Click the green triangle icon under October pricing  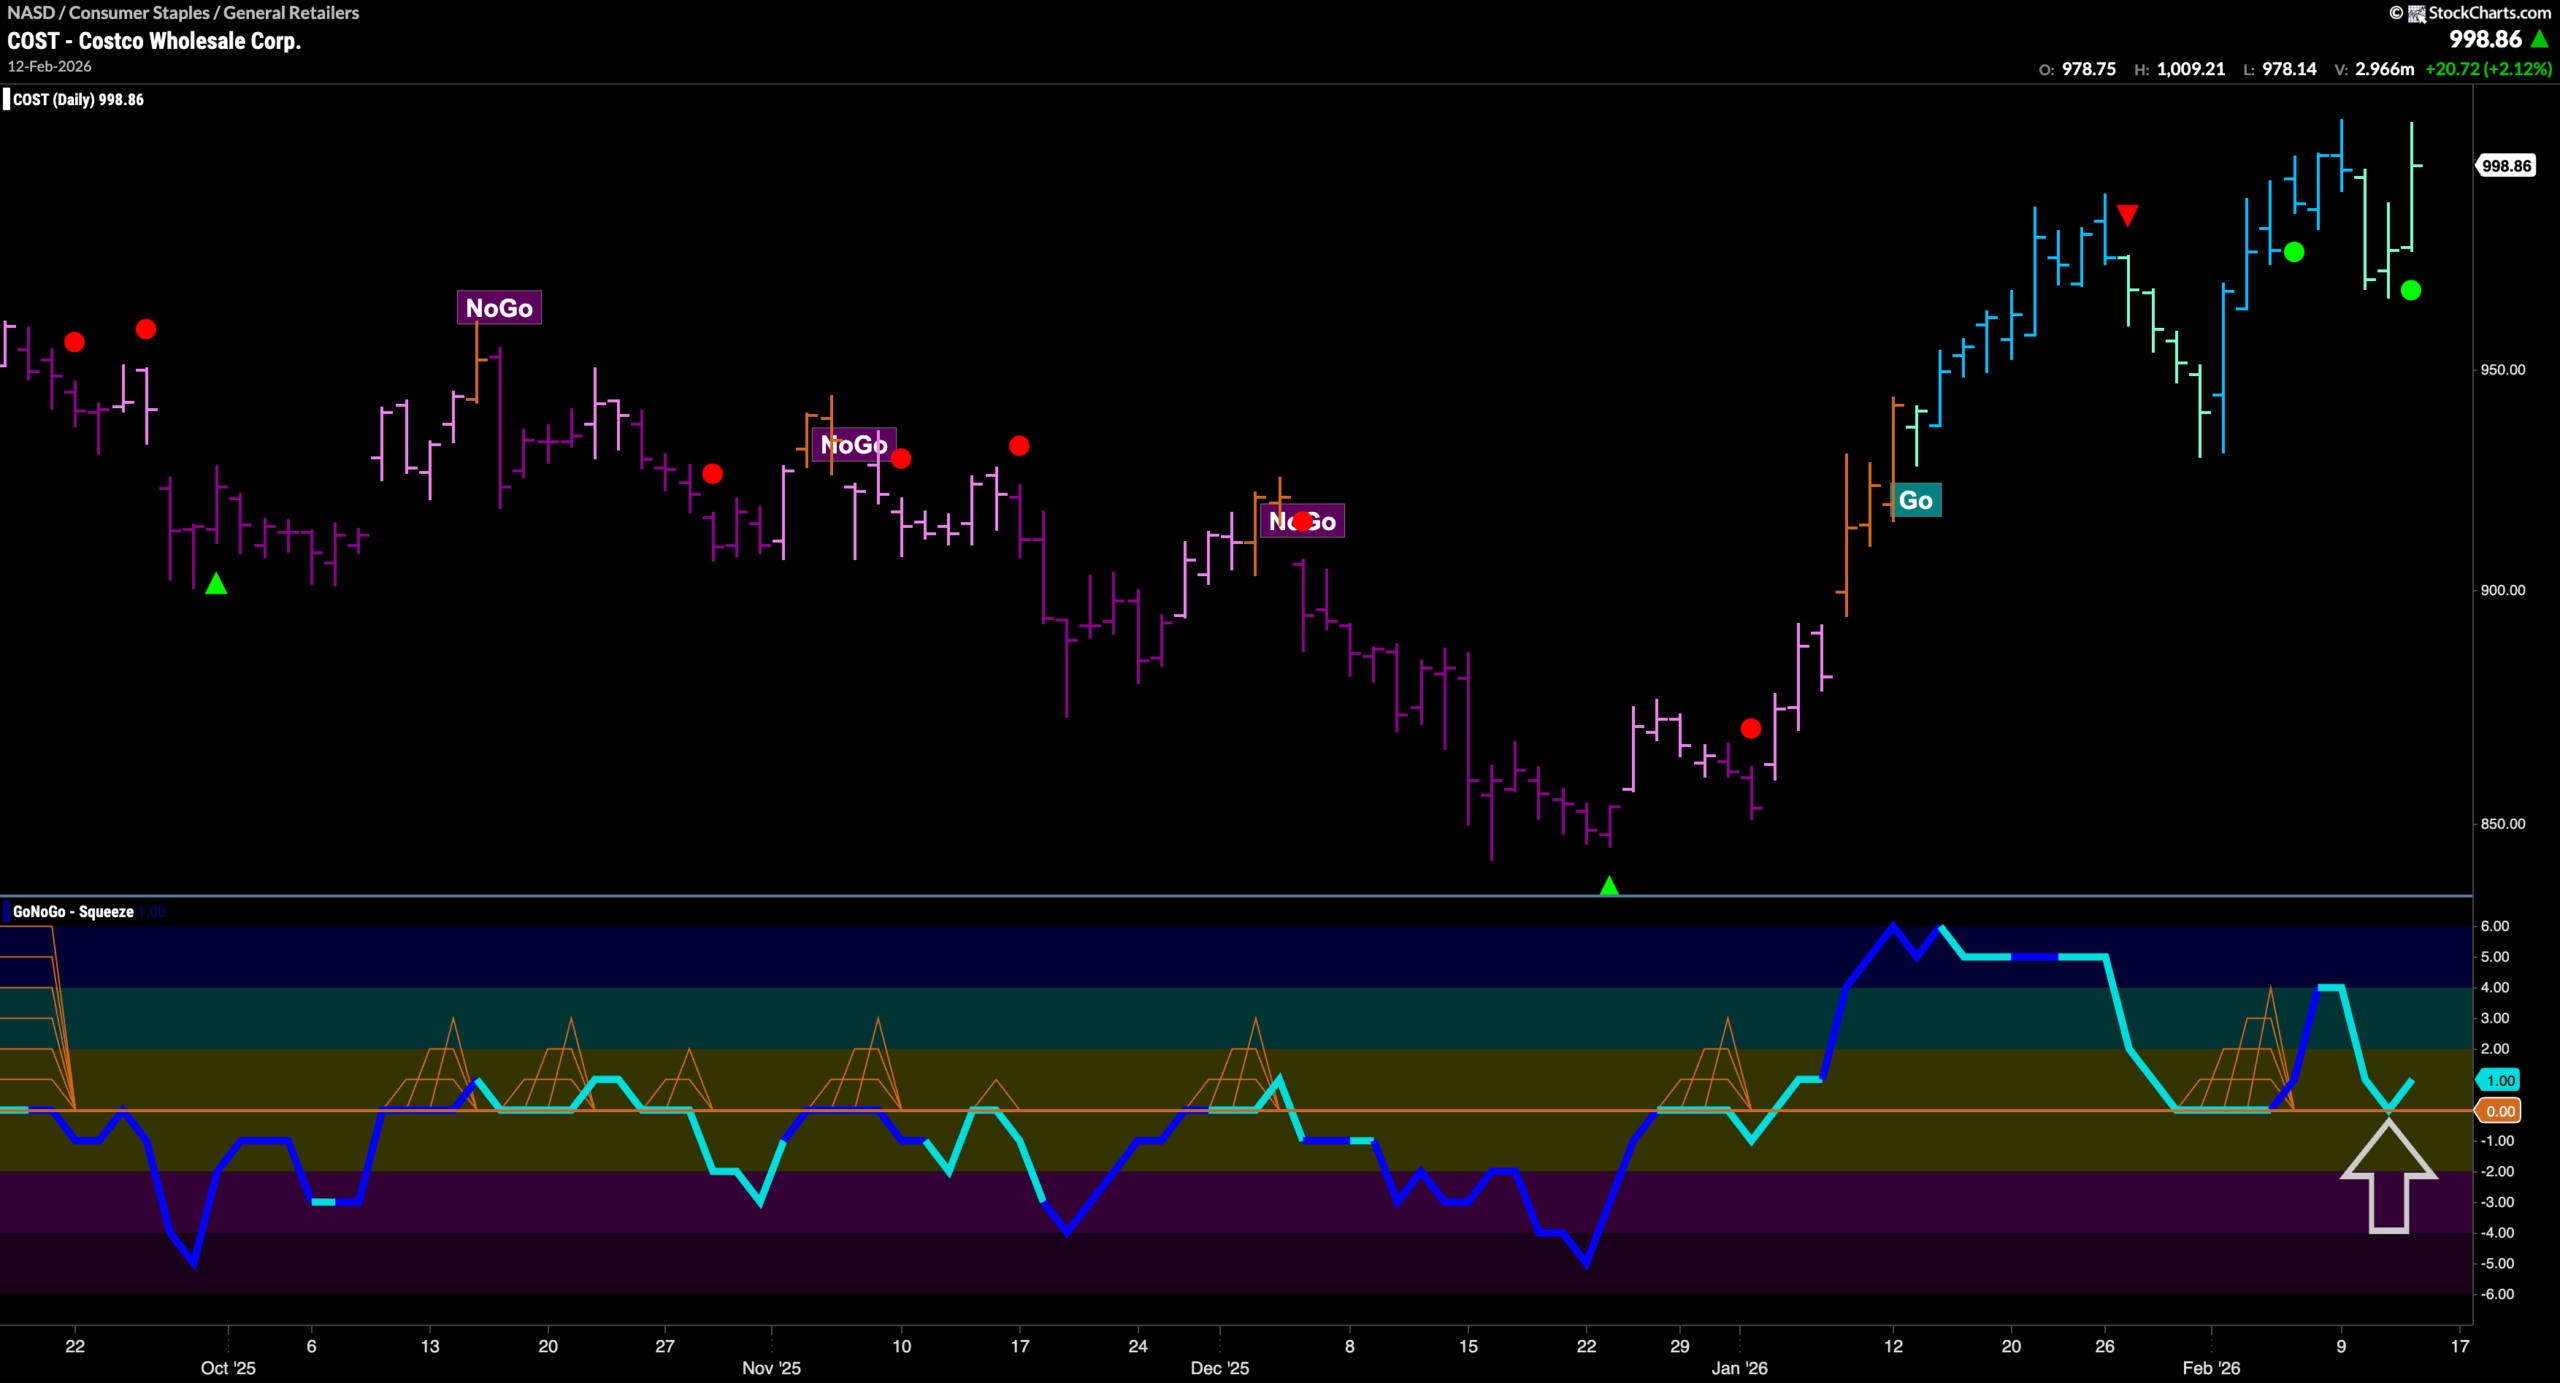click(215, 585)
